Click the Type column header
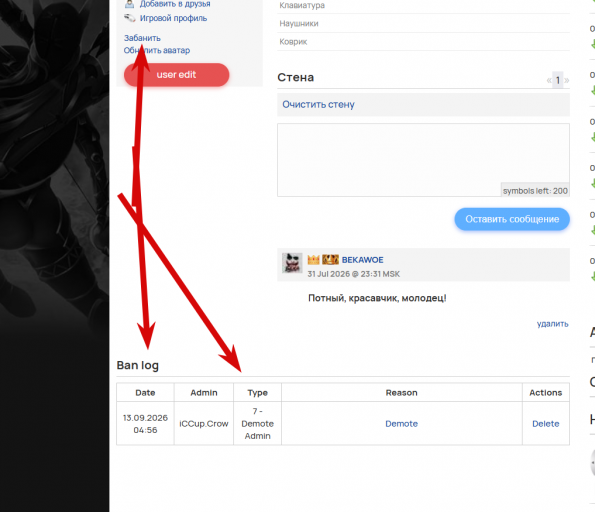The width and height of the screenshot is (595, 512). 258,392
